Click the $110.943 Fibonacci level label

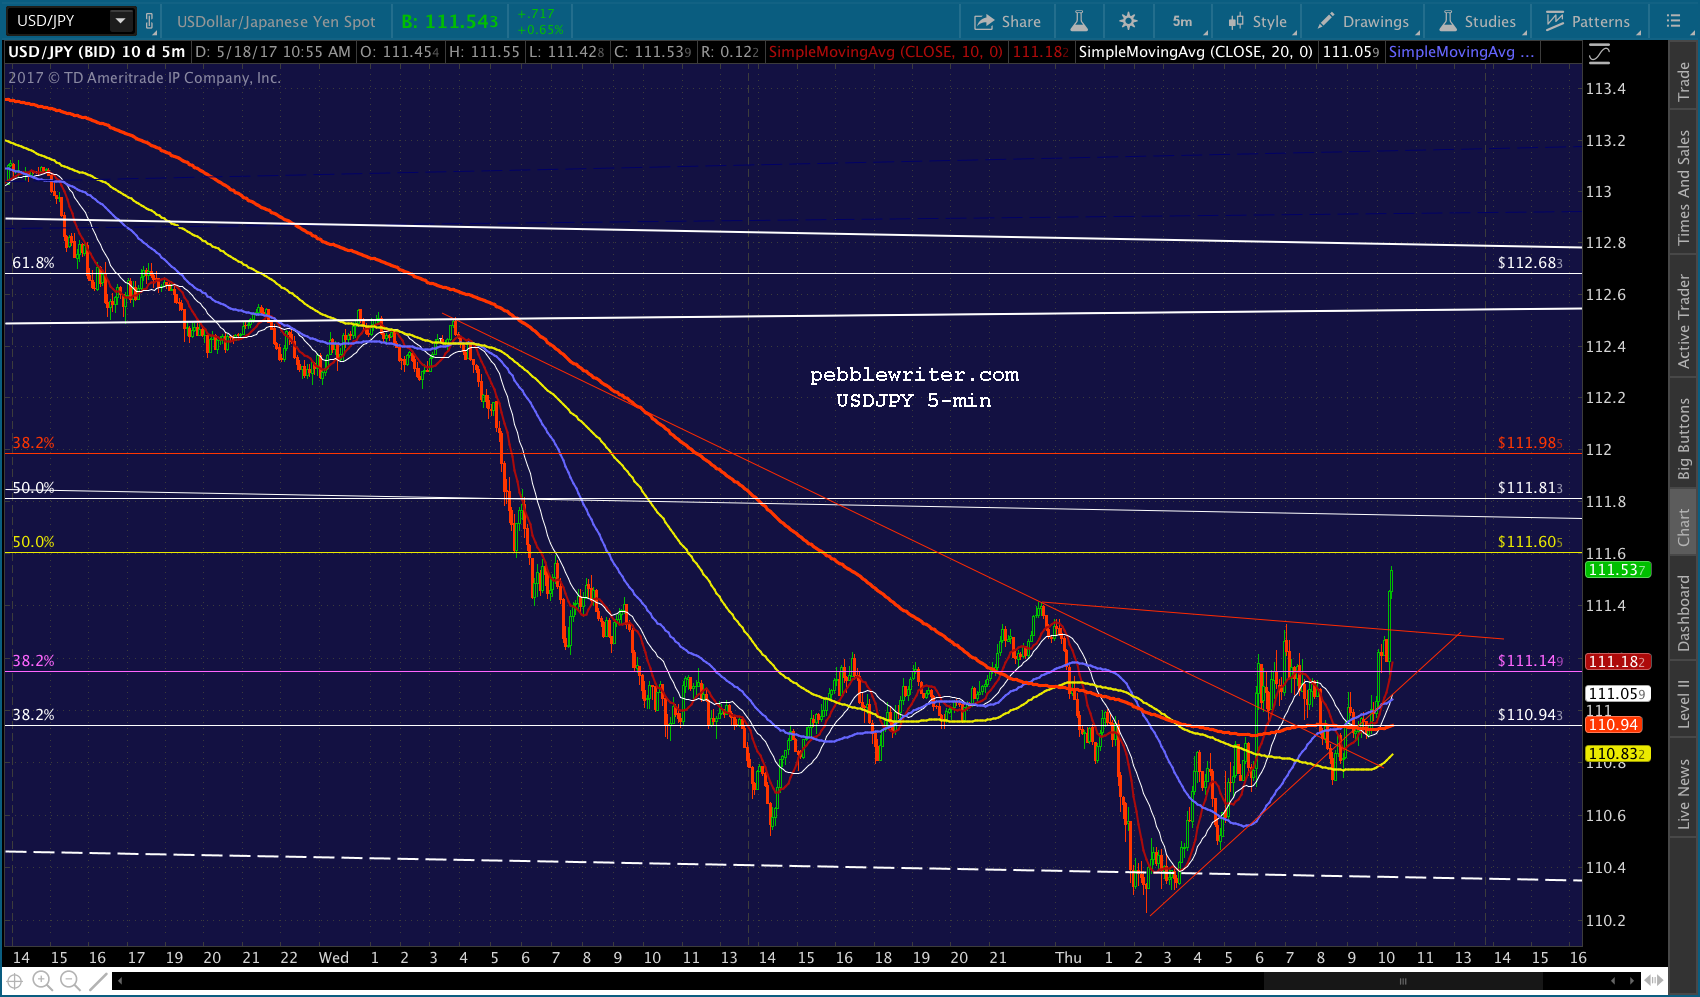1530,715
